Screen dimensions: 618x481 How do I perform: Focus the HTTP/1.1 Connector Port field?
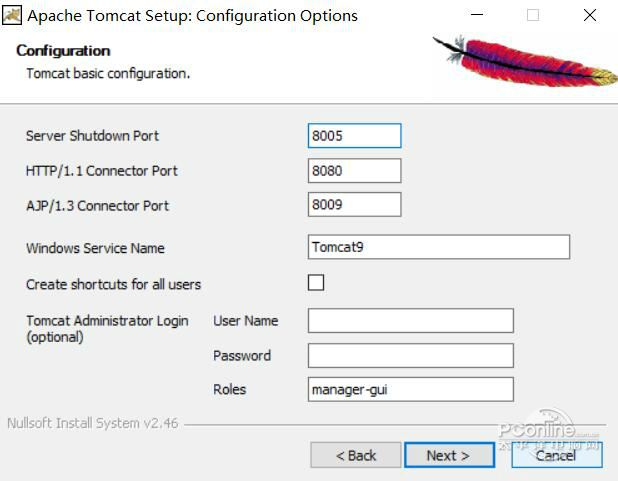pyautogui.click(x=354, y=171)
